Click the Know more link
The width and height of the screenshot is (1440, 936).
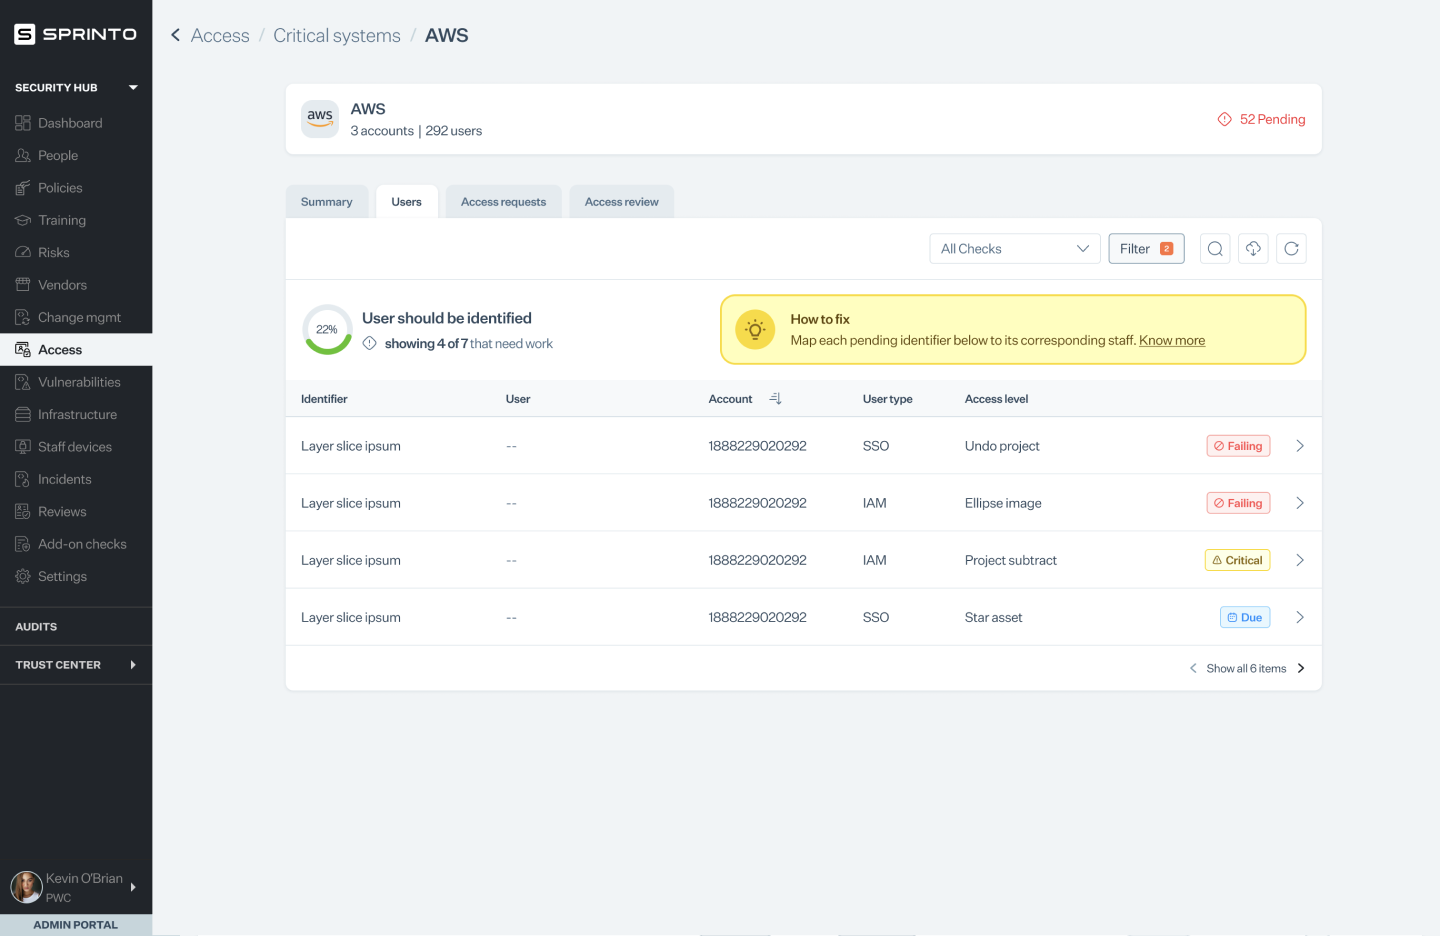pyautogui.click(x=1172, y=341)
